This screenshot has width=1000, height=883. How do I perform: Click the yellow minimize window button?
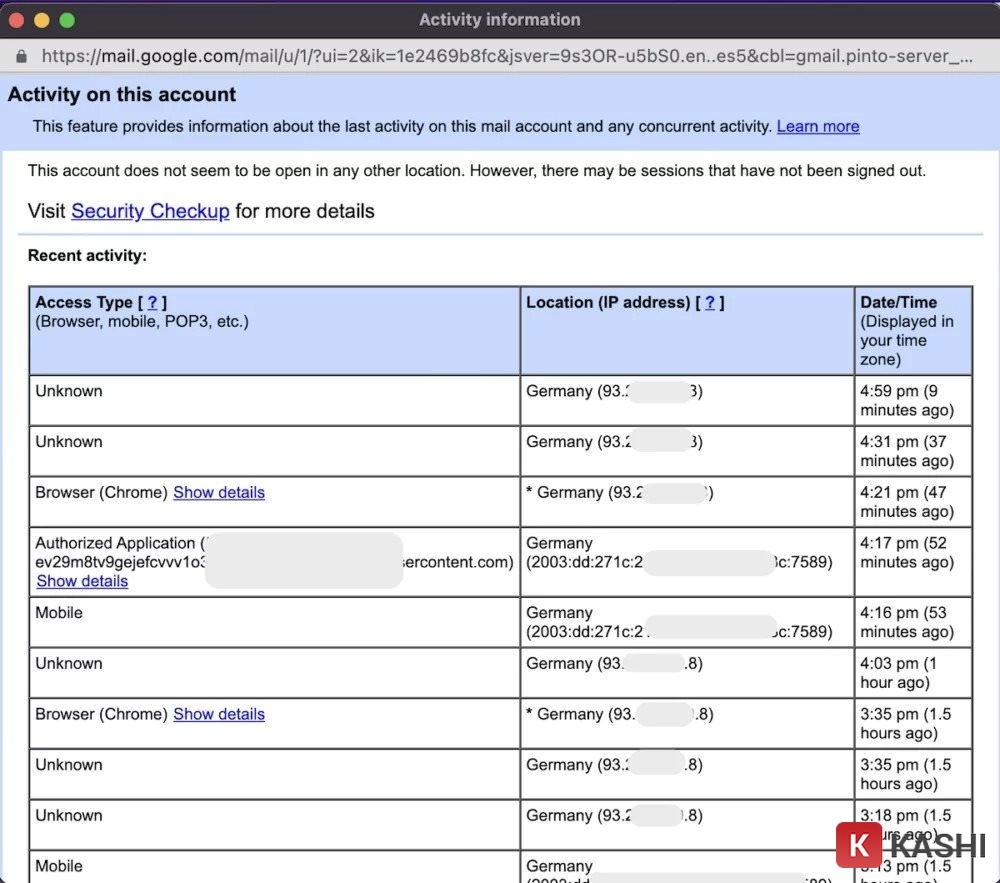(41, 20)
